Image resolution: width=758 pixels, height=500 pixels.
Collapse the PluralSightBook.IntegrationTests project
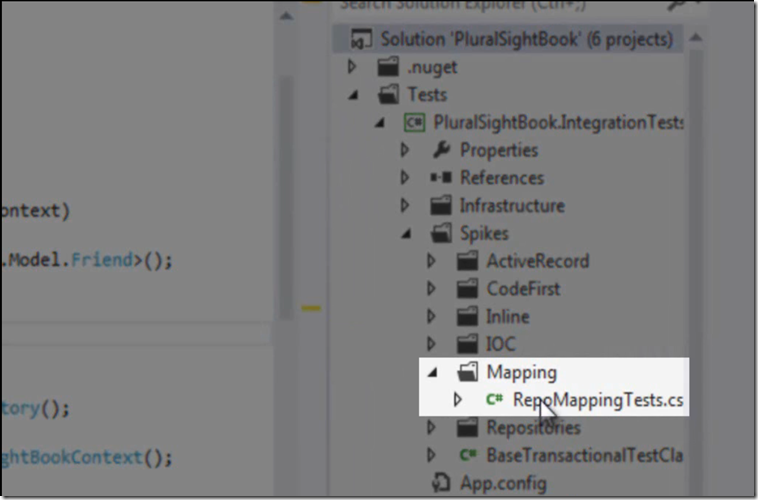point(380,123)
